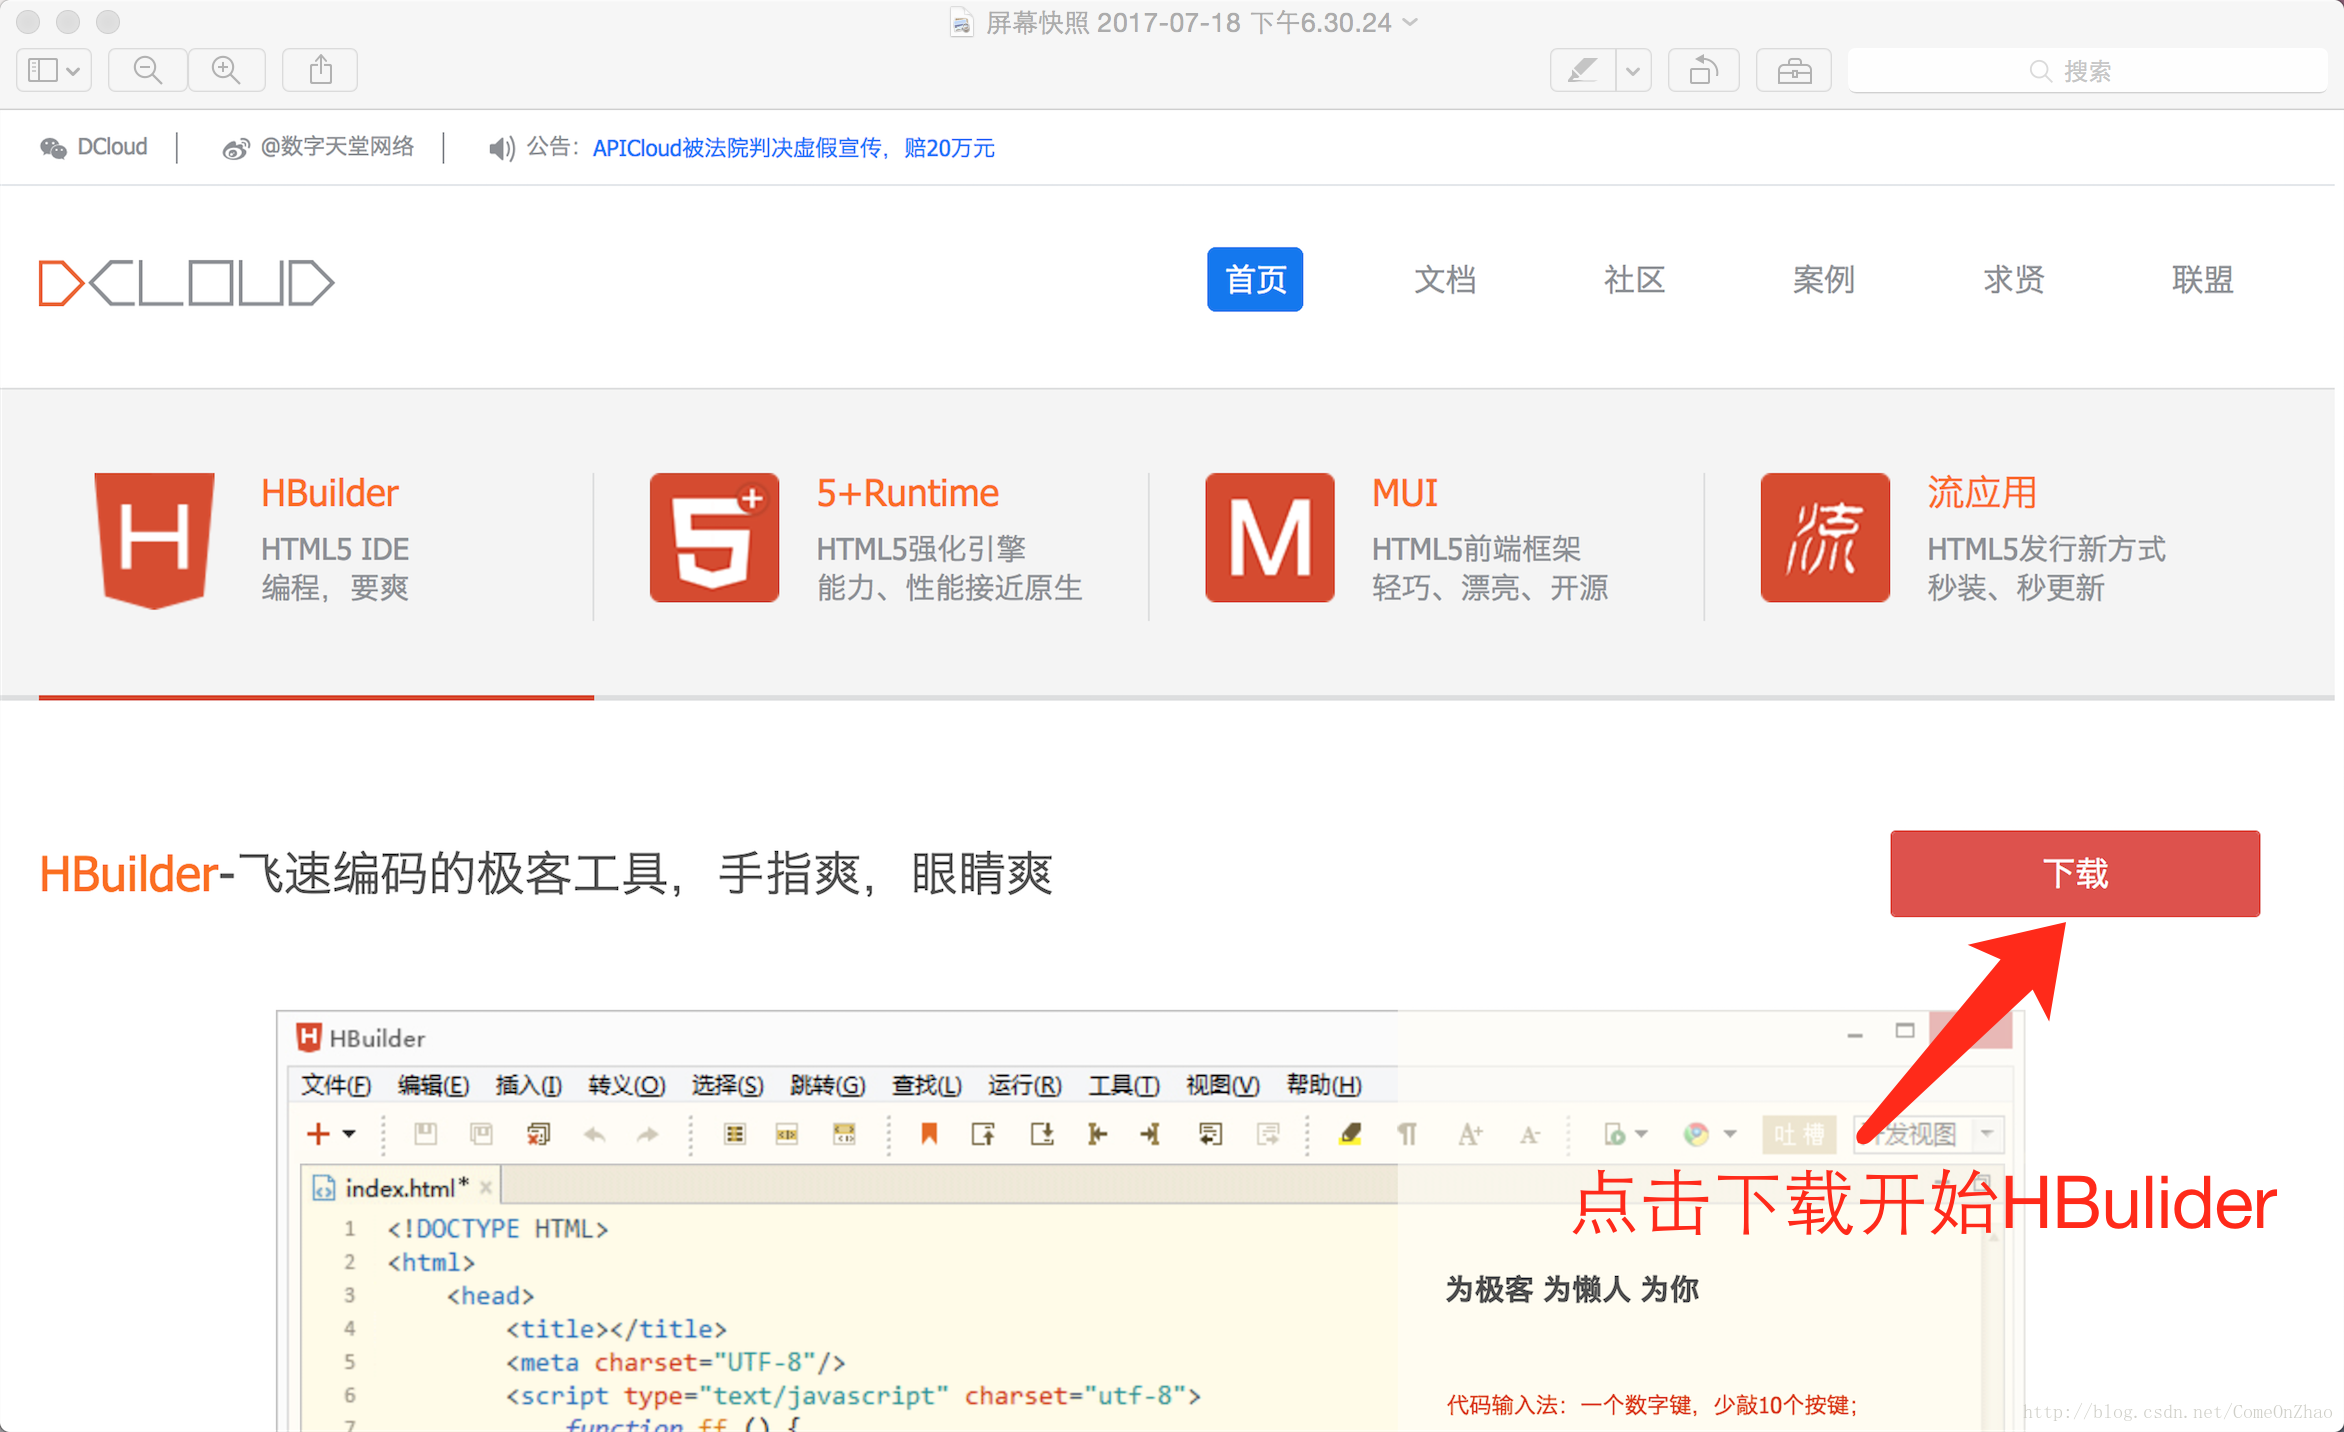
Task: Click the orange bookmark icon in HBuilder
Action: tap(929, 1133)
